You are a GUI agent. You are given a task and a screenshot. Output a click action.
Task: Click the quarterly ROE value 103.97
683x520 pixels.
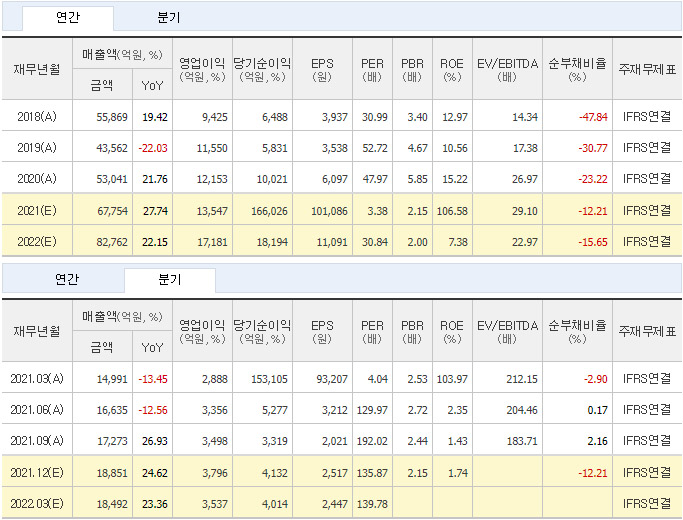[452, 379]
